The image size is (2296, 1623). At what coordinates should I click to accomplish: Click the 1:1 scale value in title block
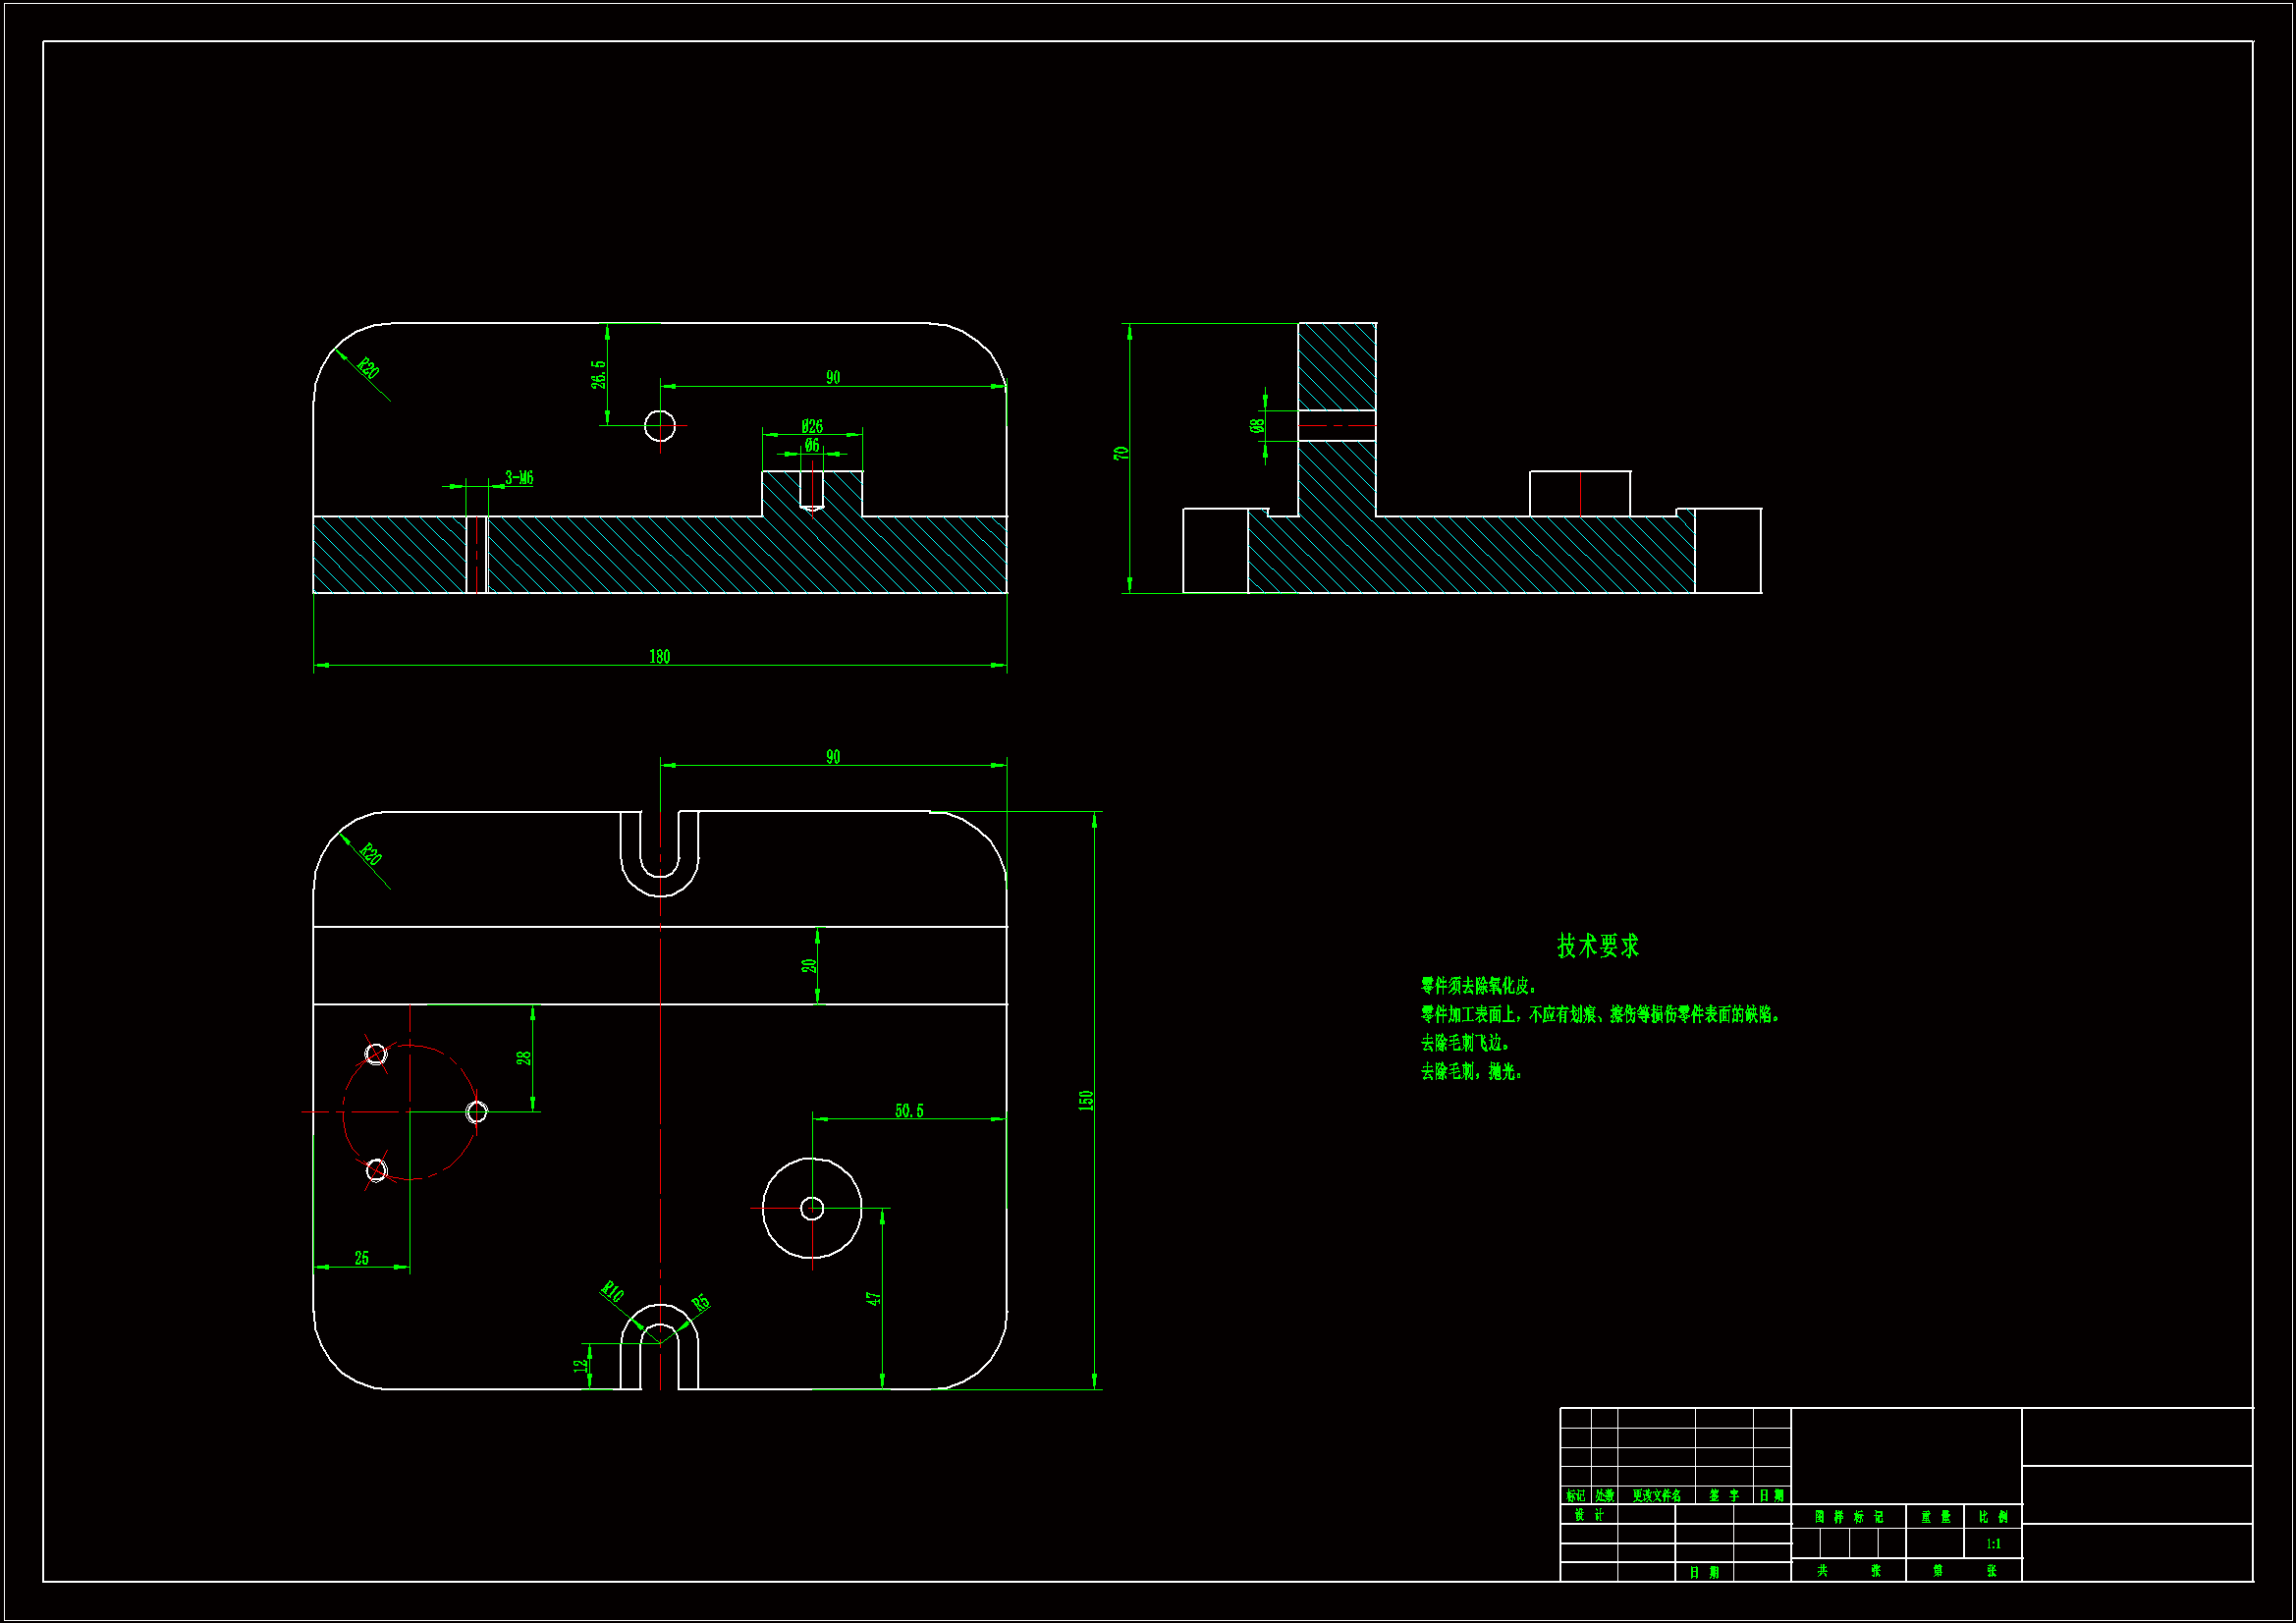tap(1993, 1544)
